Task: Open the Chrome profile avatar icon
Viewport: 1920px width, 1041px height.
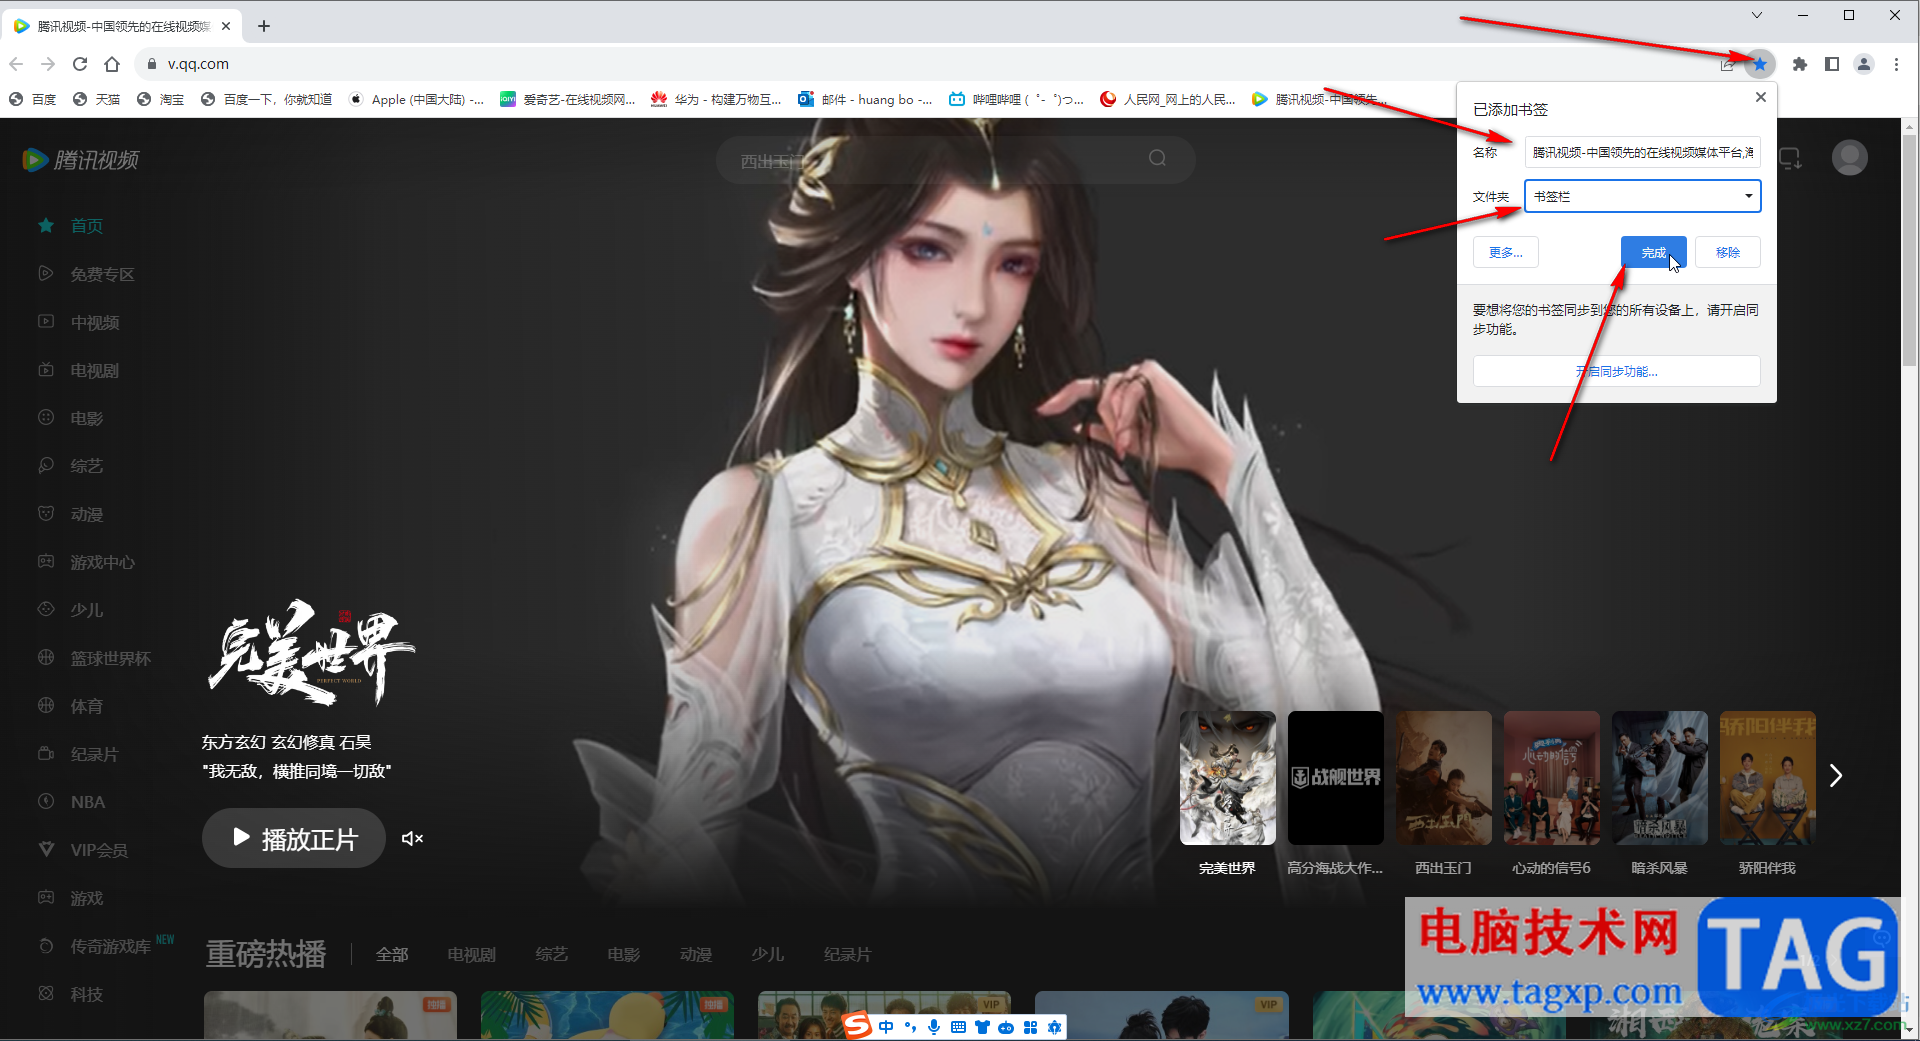Action: (x=1864, y=64)
